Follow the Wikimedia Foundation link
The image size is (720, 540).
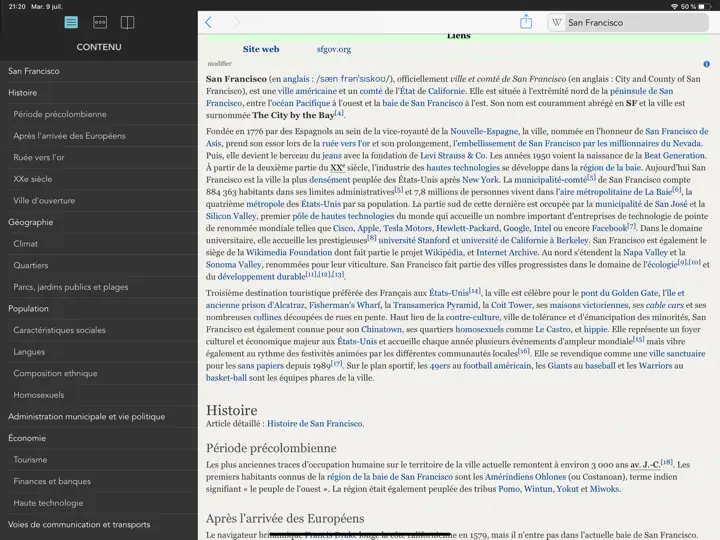point(289,253)
